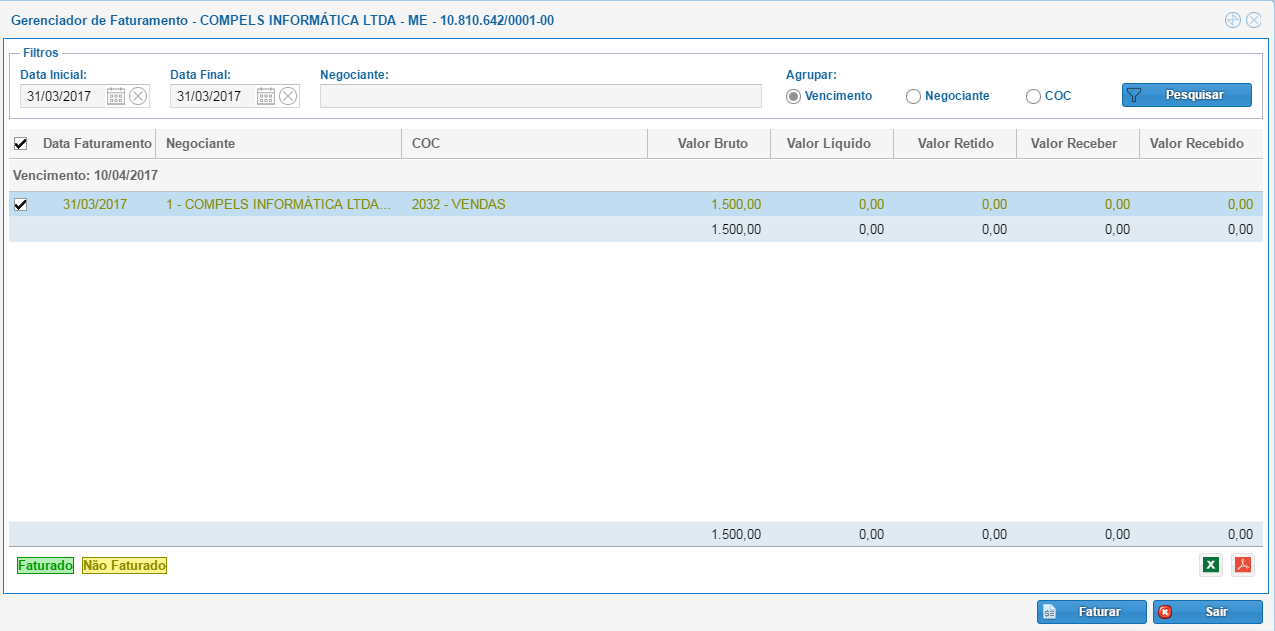Image resolution: width=1275 pixels, height=631 pixels.
Task: Sort by Valor Receber column header
Action: (x=1078, y=144)
